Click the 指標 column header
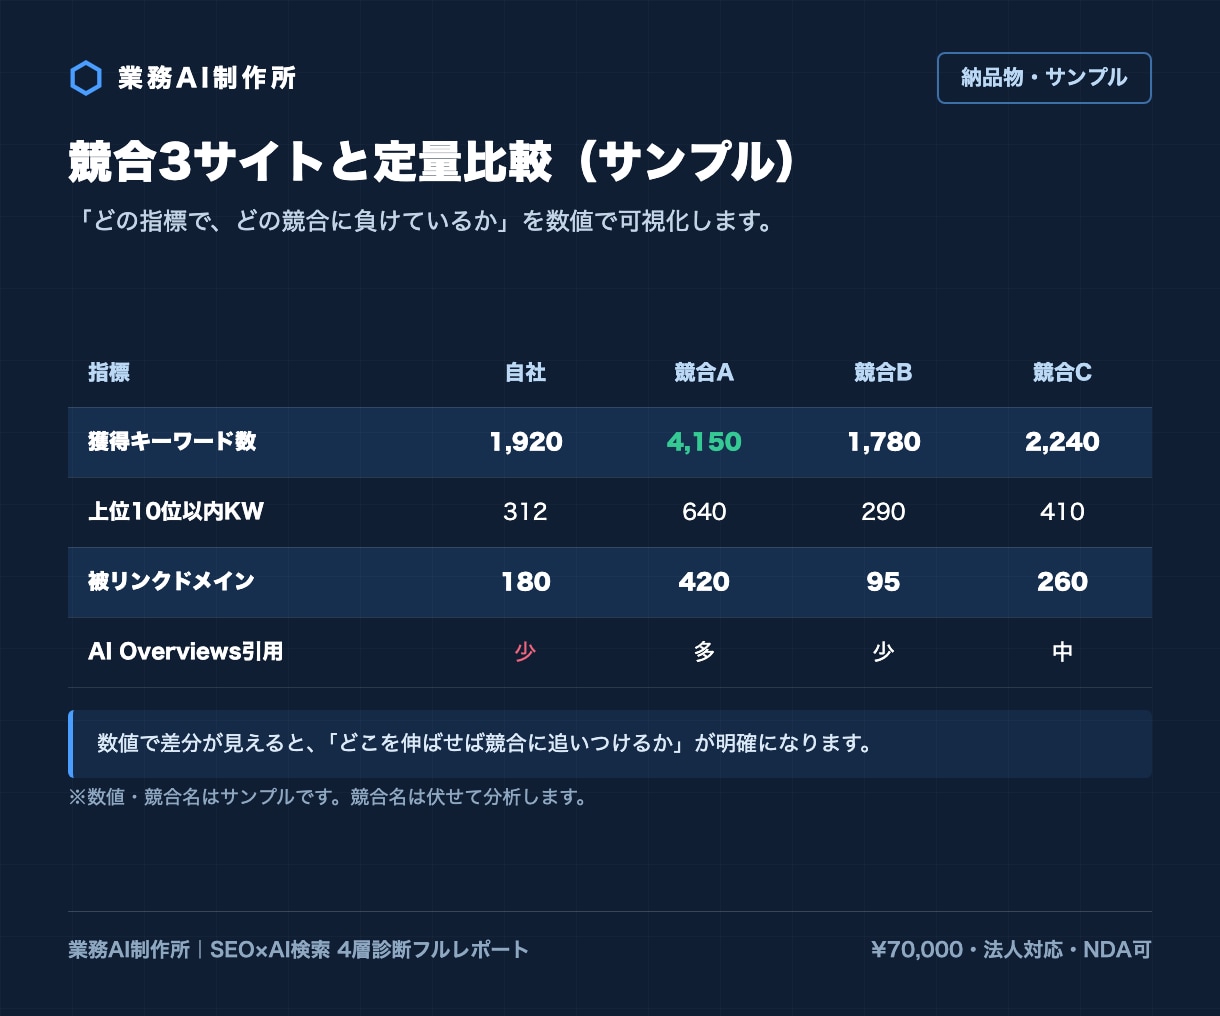This screenshot has height=1016, width=1220. click(x=109, y=373)
